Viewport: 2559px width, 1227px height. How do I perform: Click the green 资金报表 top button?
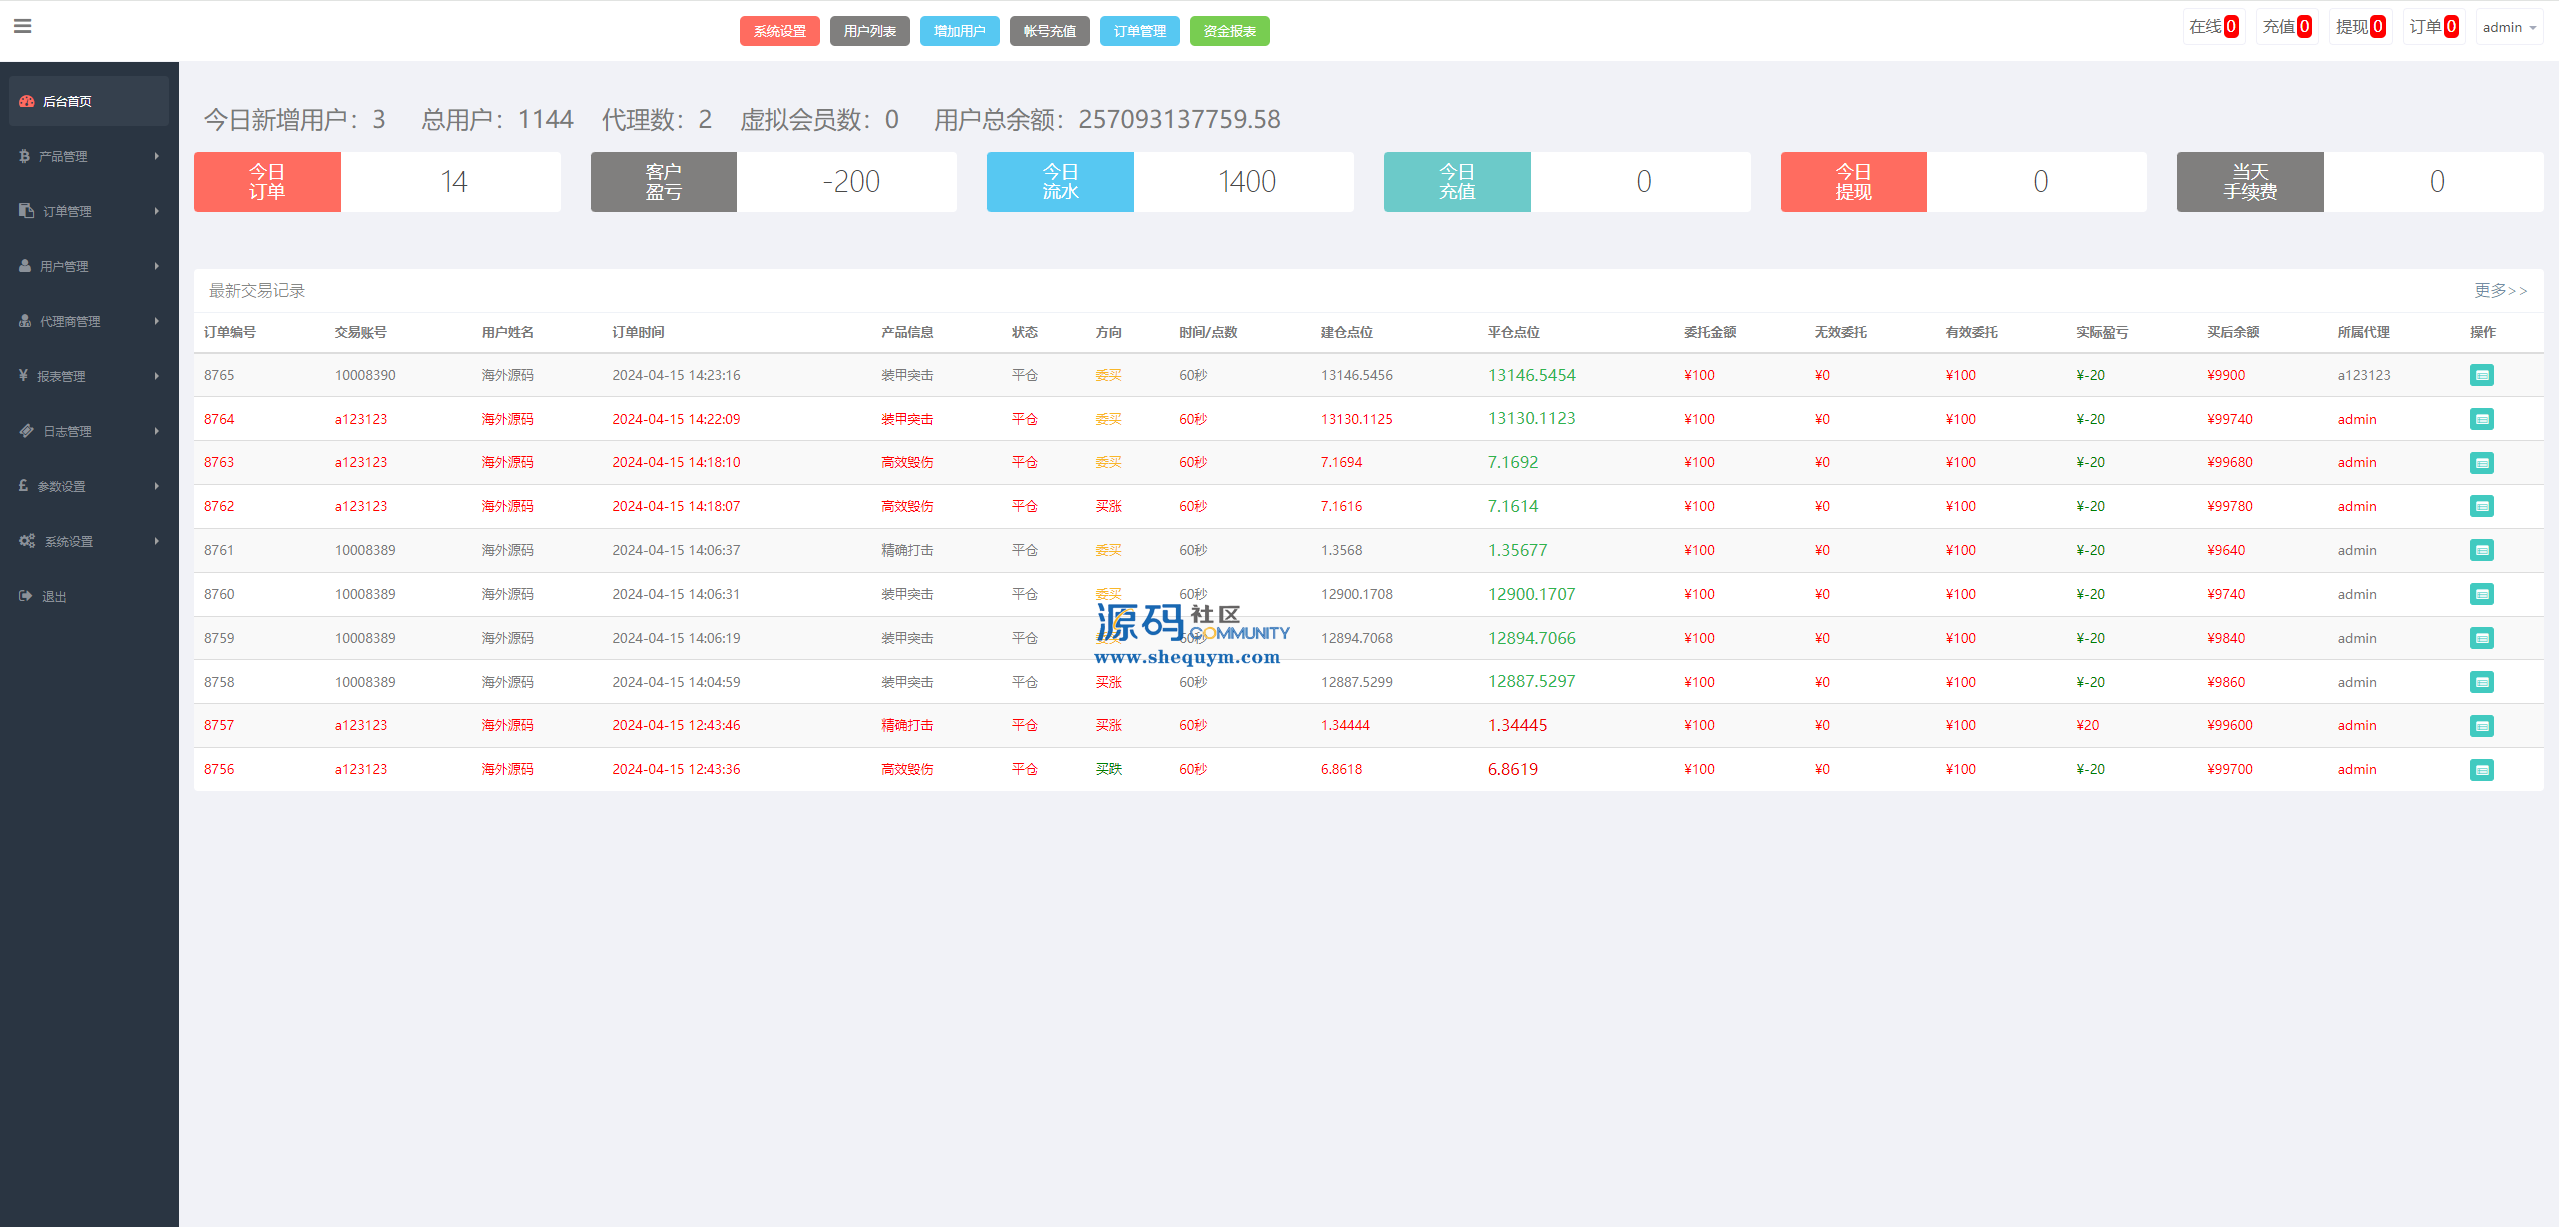tap(1229, 31)
